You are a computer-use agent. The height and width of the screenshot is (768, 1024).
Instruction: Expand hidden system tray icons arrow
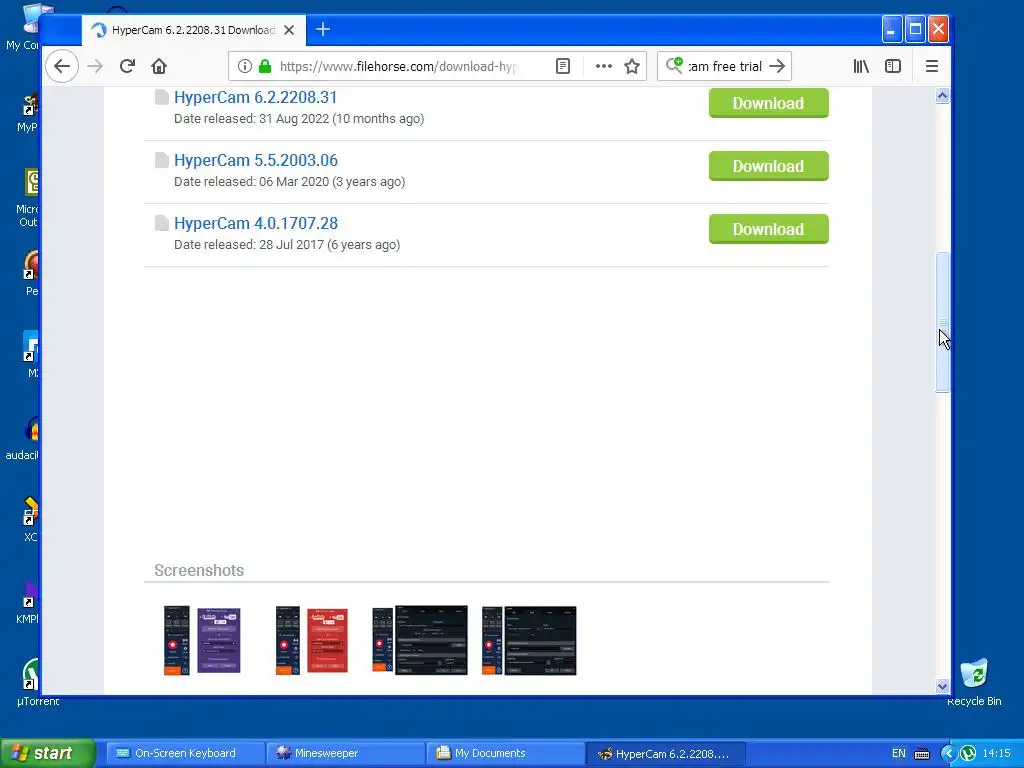(949, 754)
